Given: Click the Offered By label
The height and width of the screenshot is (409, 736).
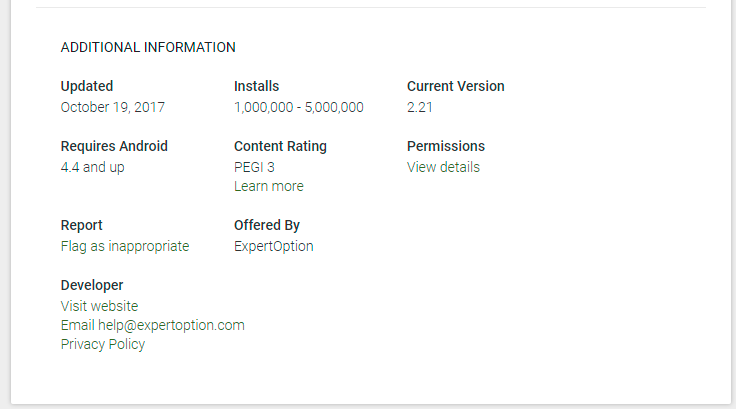Looking at the screenshot, I should (267, 225).
